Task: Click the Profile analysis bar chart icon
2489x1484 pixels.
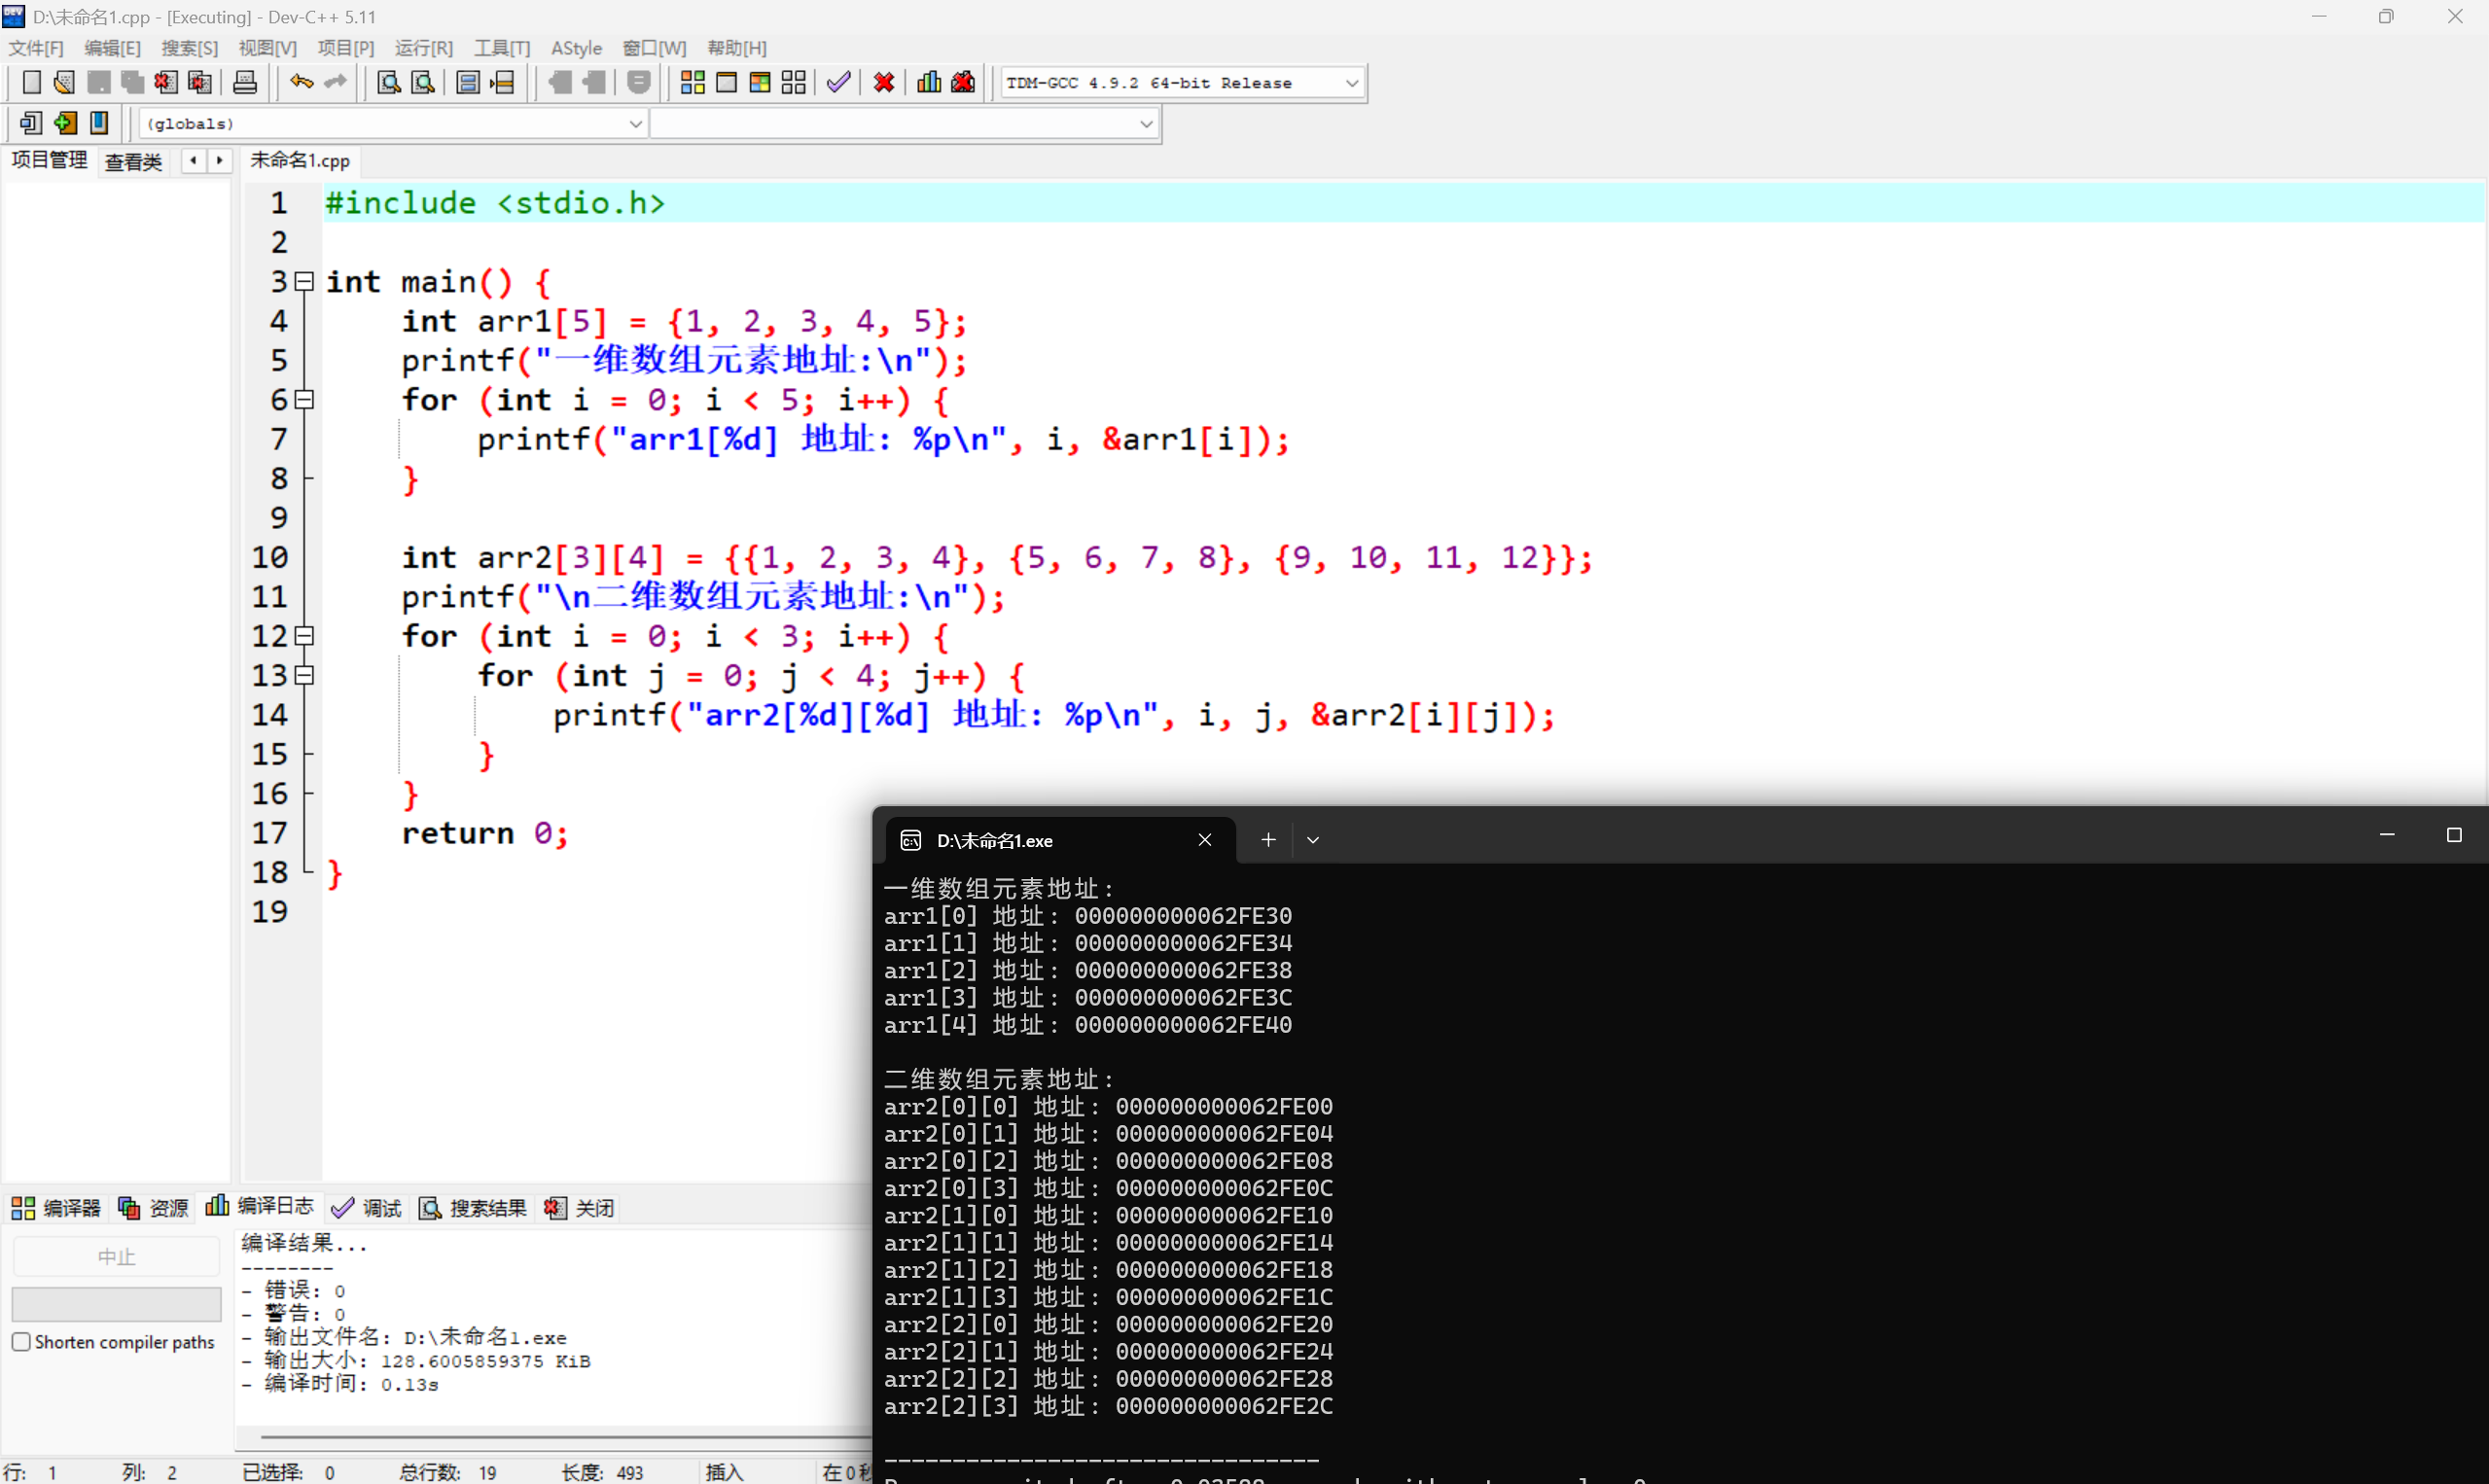Action: 929,83
